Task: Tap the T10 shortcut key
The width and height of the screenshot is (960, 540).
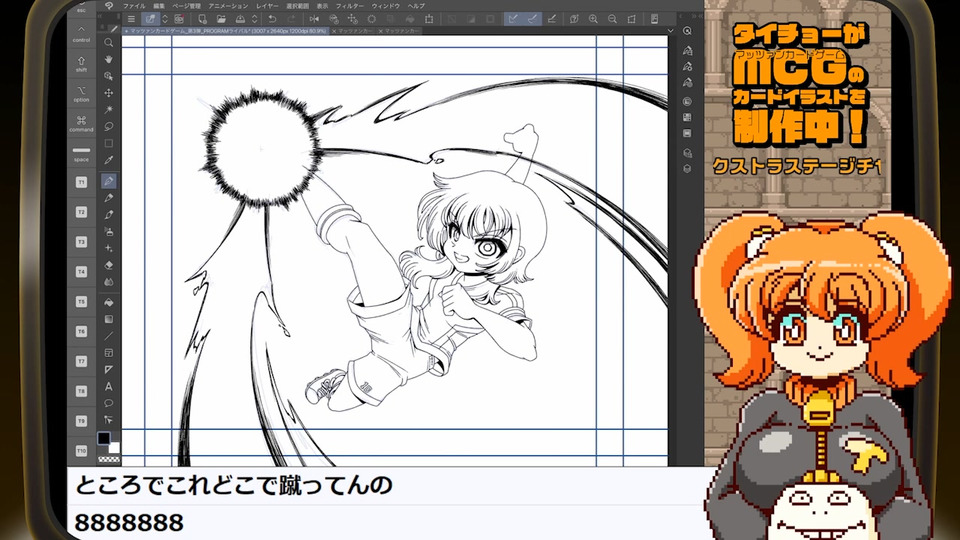Action: tap(81, 451)
